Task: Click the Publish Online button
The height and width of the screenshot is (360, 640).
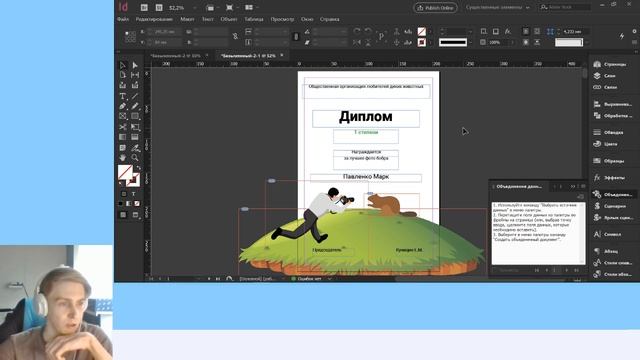Action: [x=435, y=8]
